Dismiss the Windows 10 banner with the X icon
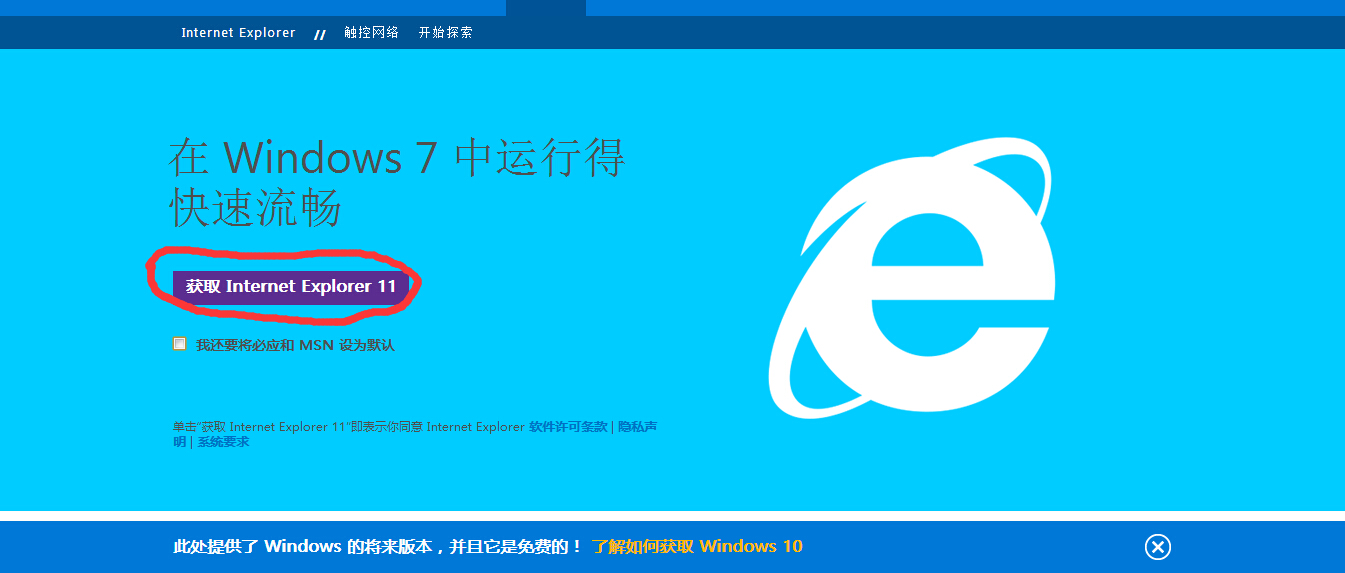This screenshot has width=1345, height=573. [x=1158, y=547]
